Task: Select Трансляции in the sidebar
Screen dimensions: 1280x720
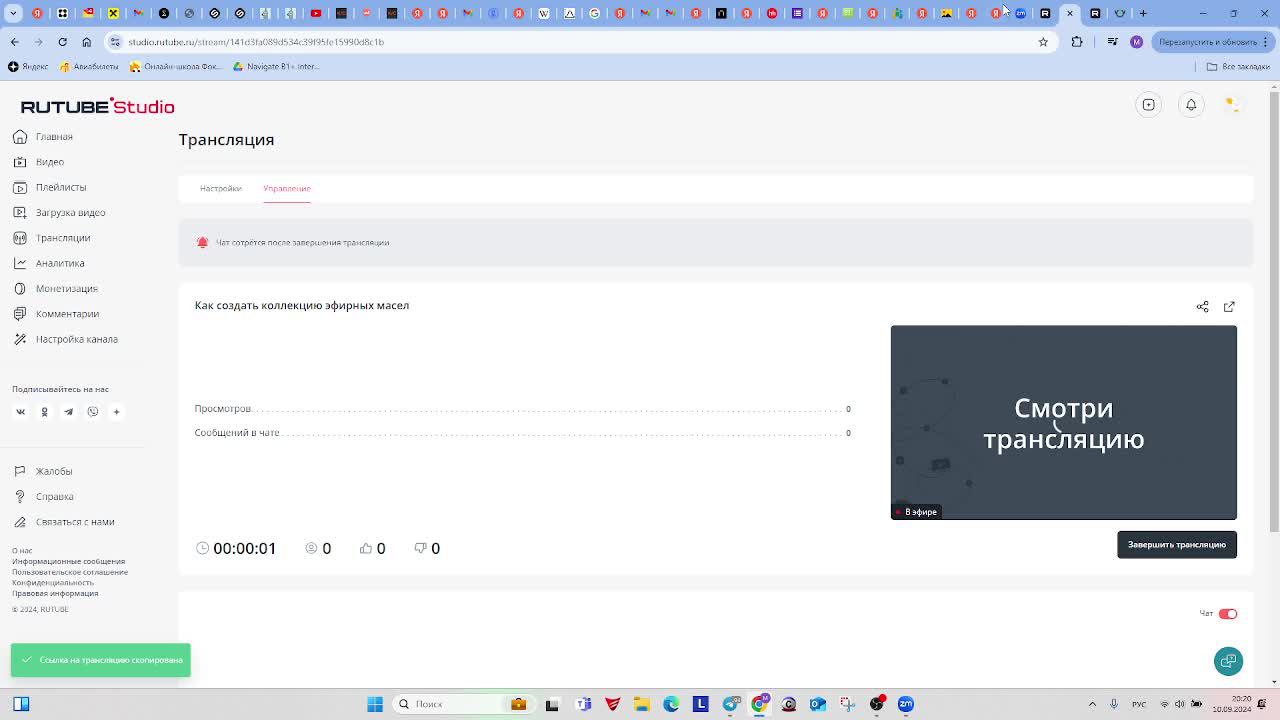Action: pos(52,238)
